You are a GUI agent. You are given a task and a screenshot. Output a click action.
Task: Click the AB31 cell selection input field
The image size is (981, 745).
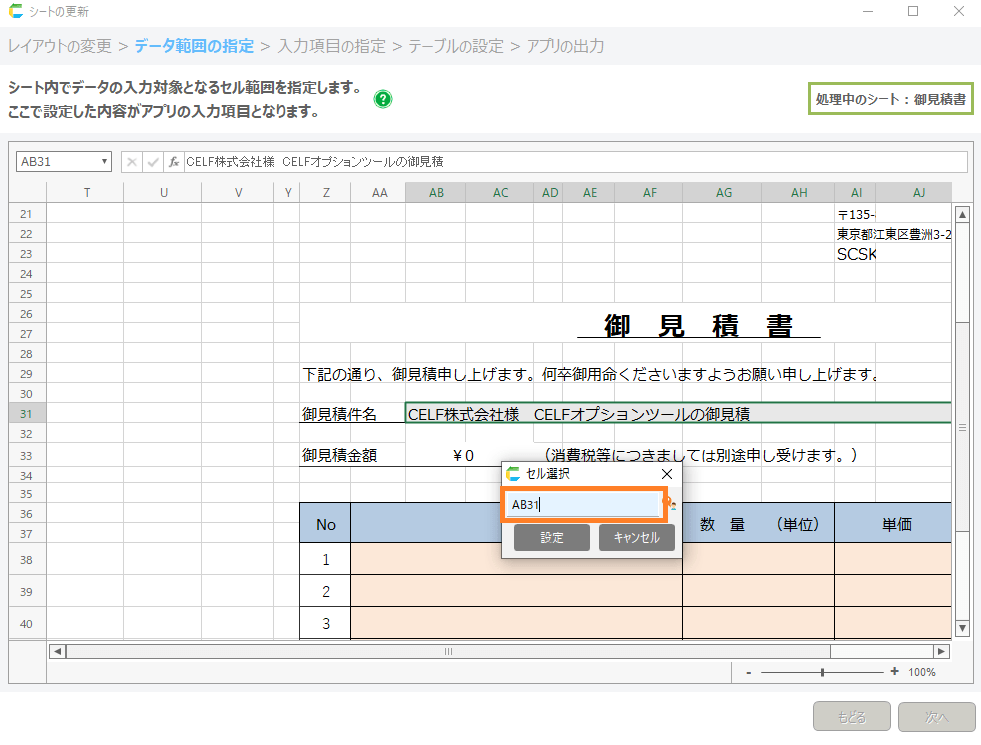[583, 505]
